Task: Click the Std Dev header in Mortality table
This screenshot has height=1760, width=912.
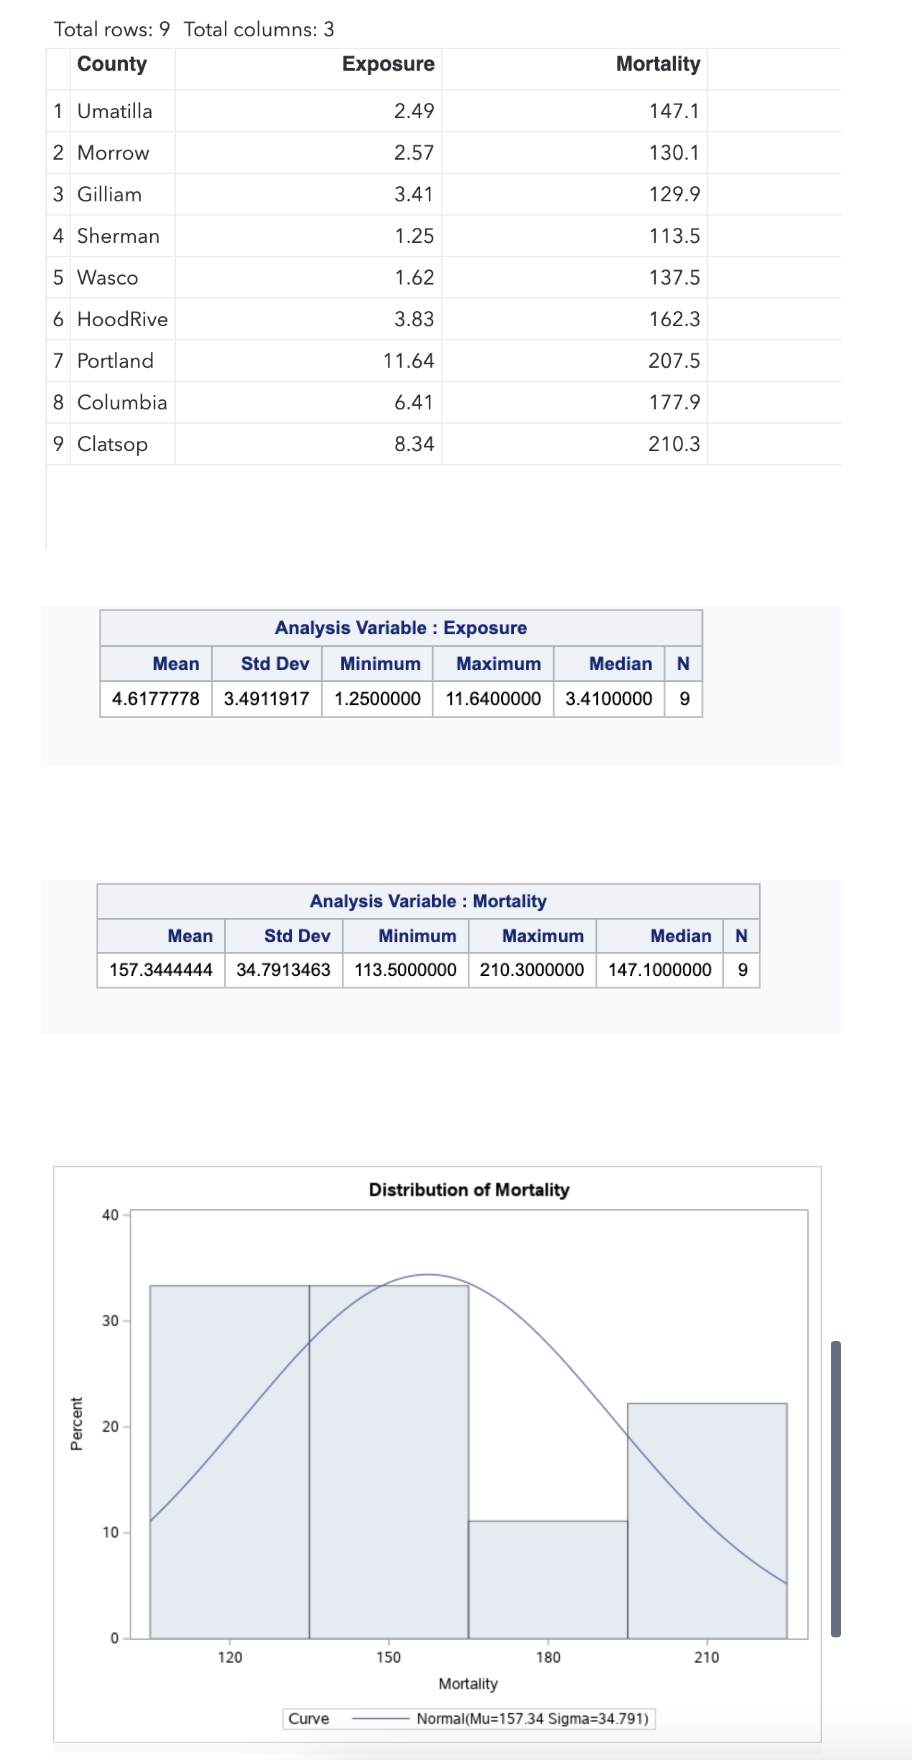Action: [297, 936]
